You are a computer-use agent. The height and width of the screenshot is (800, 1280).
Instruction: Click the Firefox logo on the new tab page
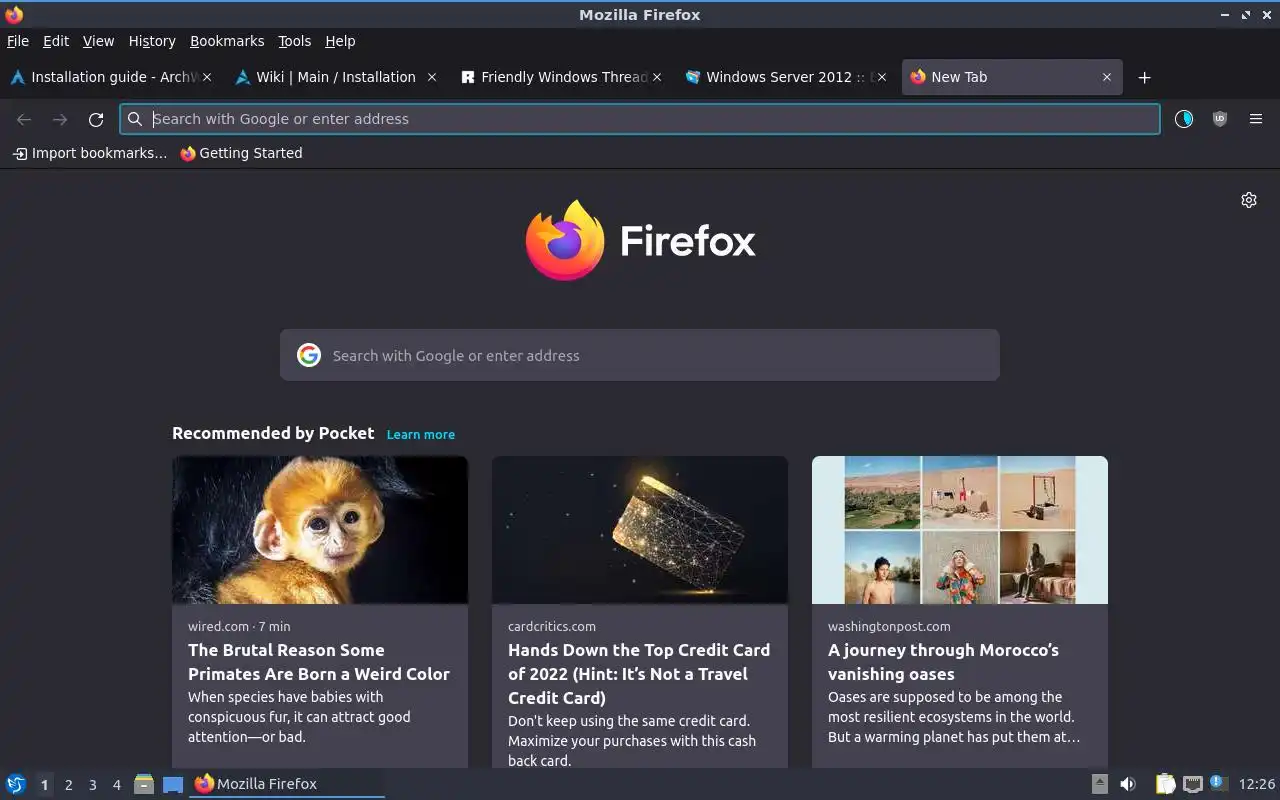pos(565,240)
